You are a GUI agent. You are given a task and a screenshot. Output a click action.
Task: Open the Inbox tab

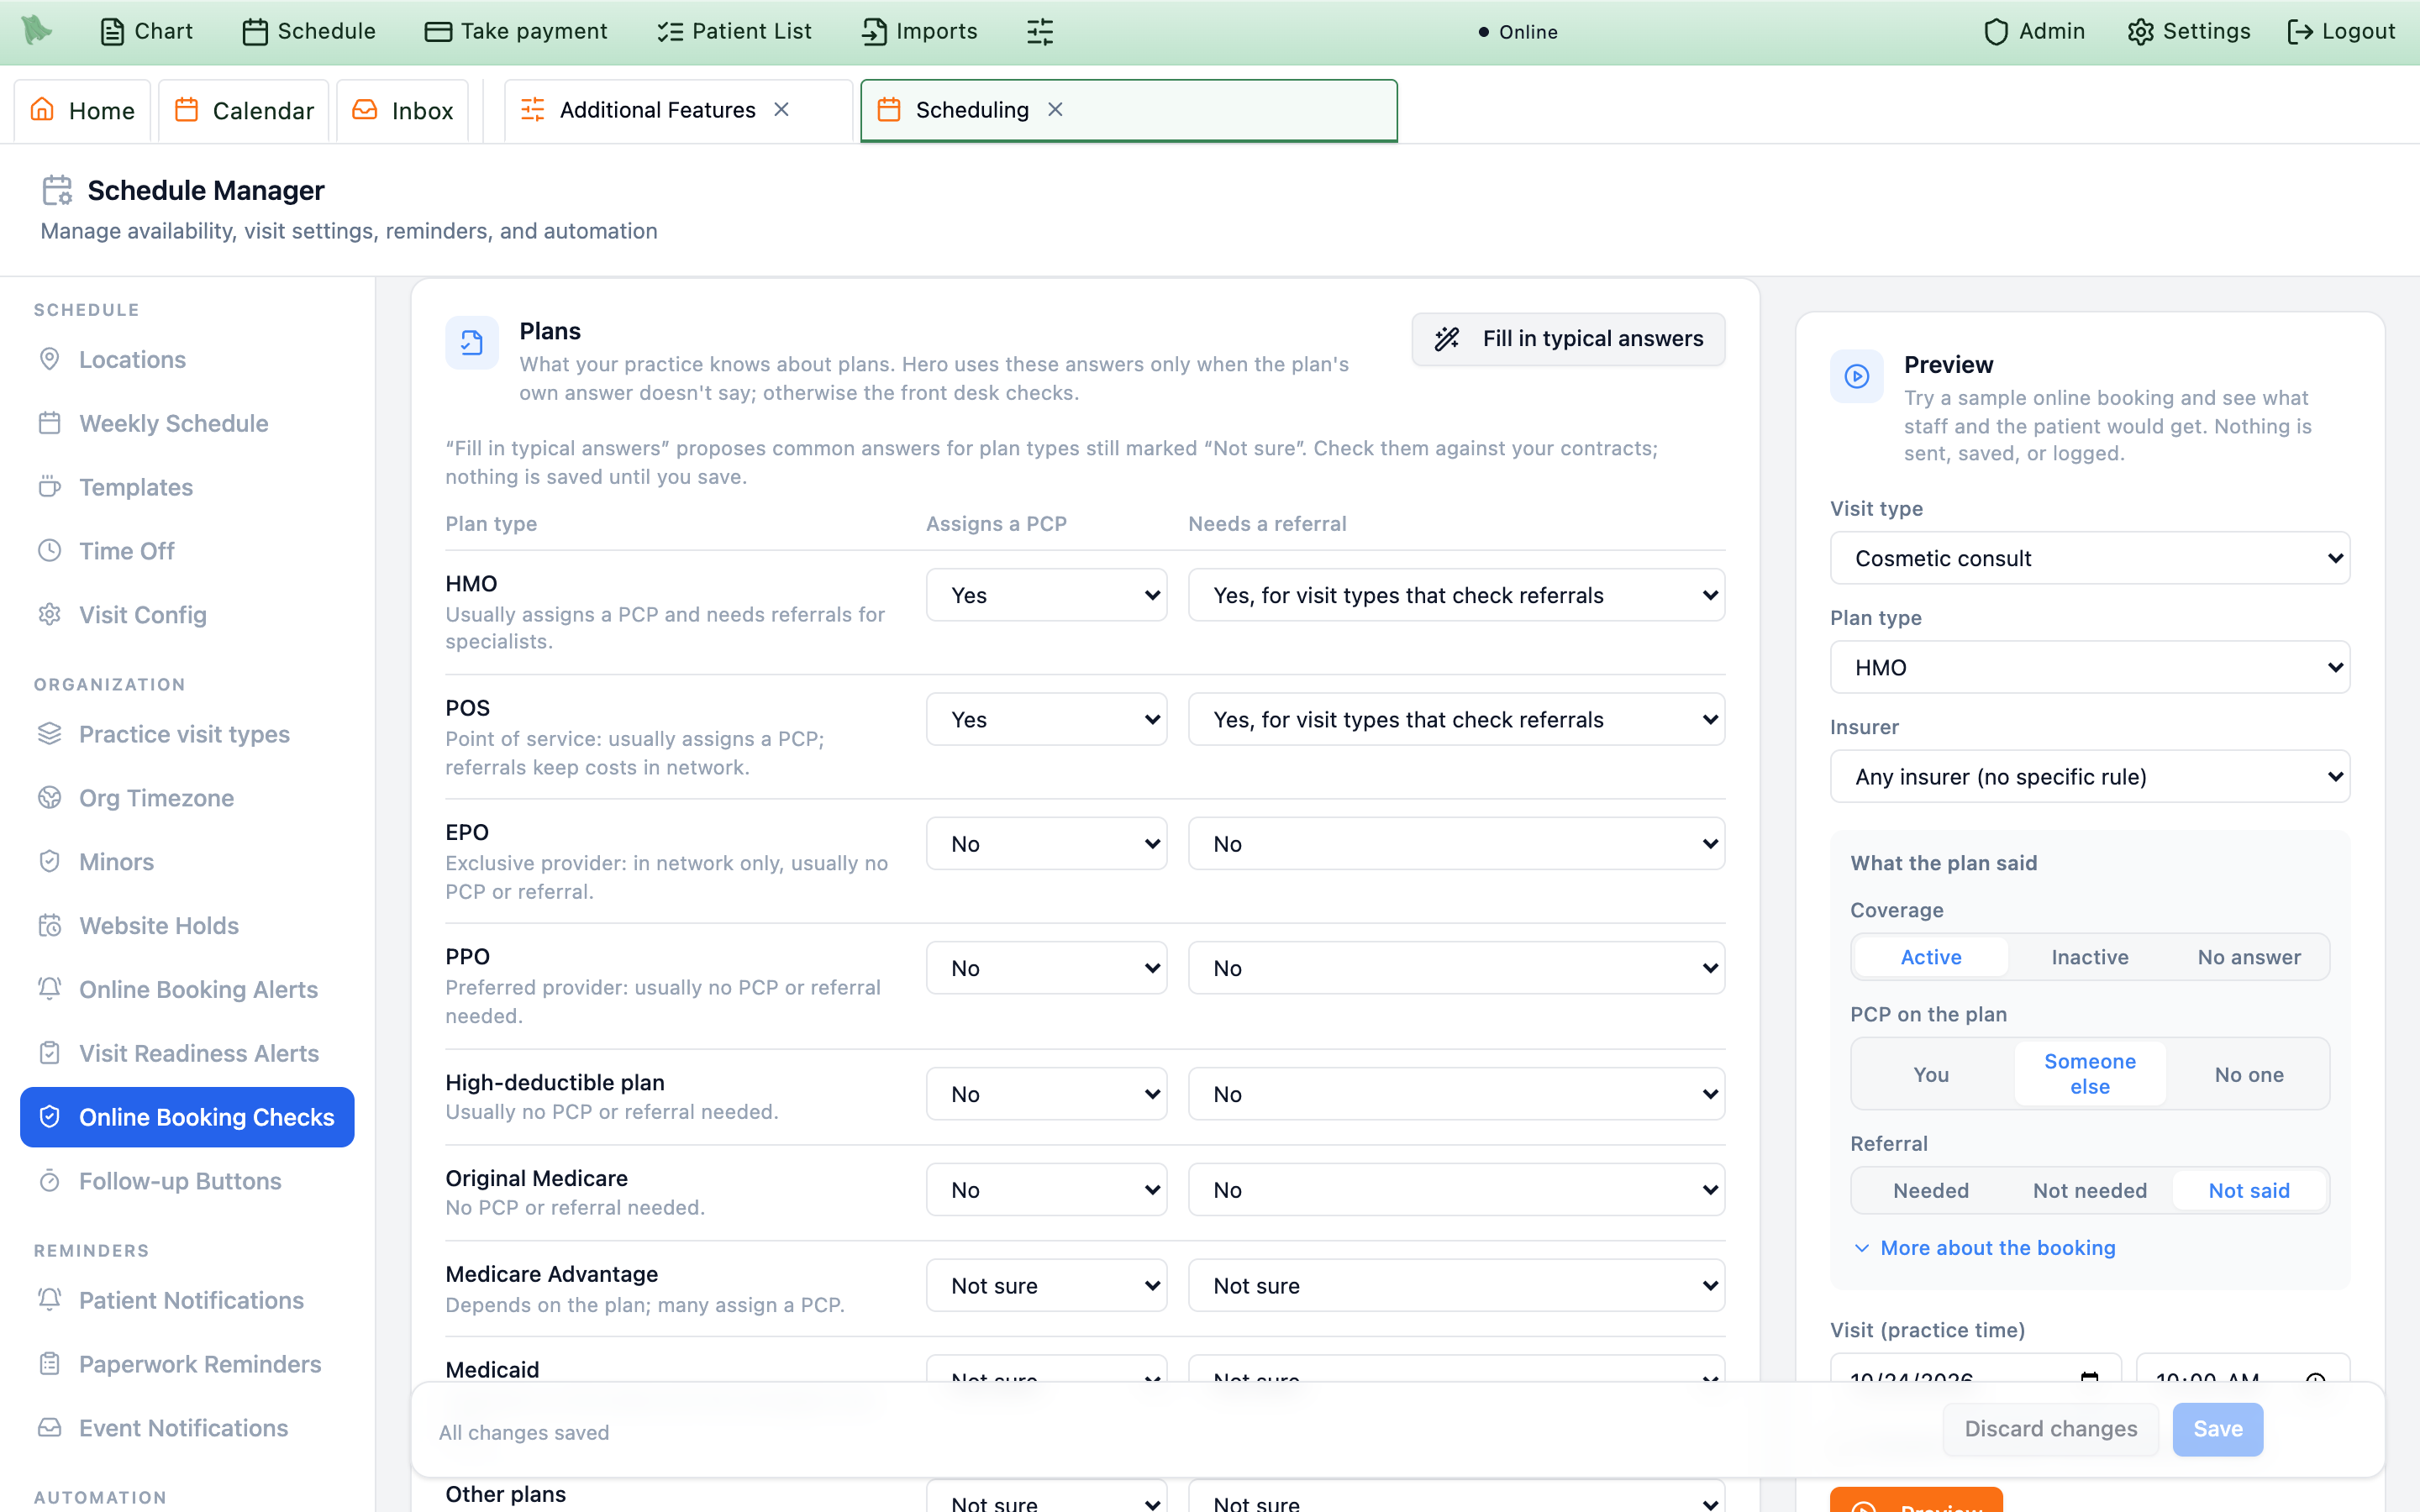(x=402, y=110)
